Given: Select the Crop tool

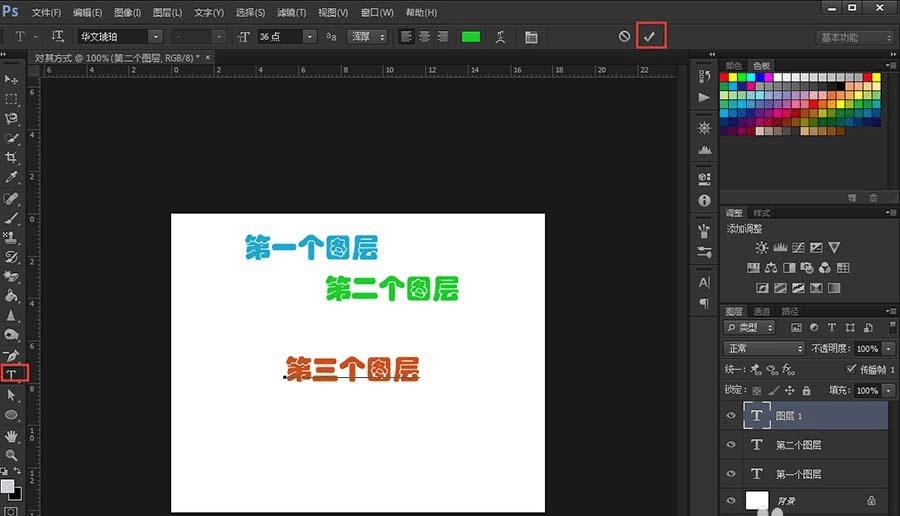Looking at the screenshot, I should coord(12,158).
